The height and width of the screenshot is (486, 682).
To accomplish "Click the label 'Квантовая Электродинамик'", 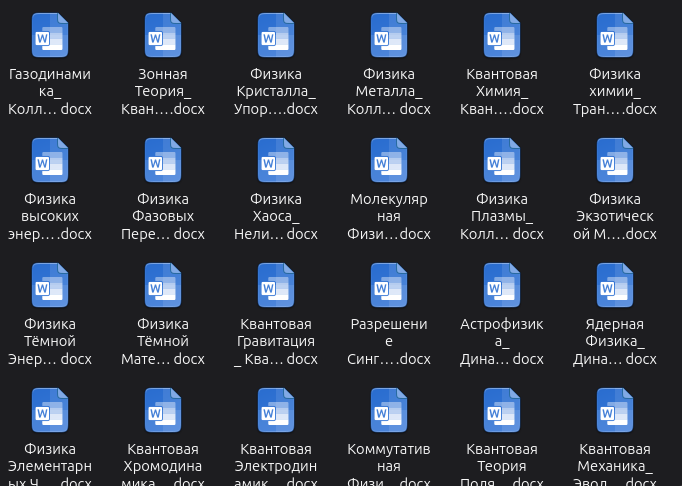I will pyautogui.click(x=276, y=464).
